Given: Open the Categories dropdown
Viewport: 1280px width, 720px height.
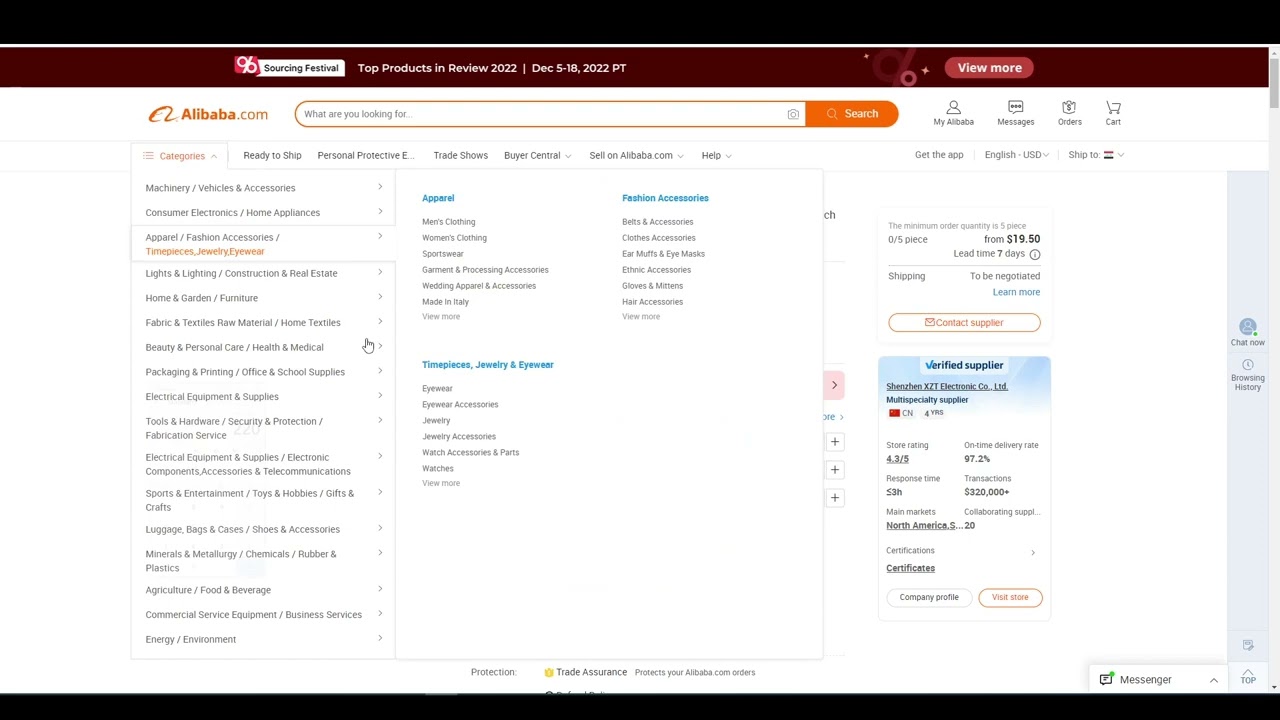Looking at the screenshot, I should [x=180, y=156].
